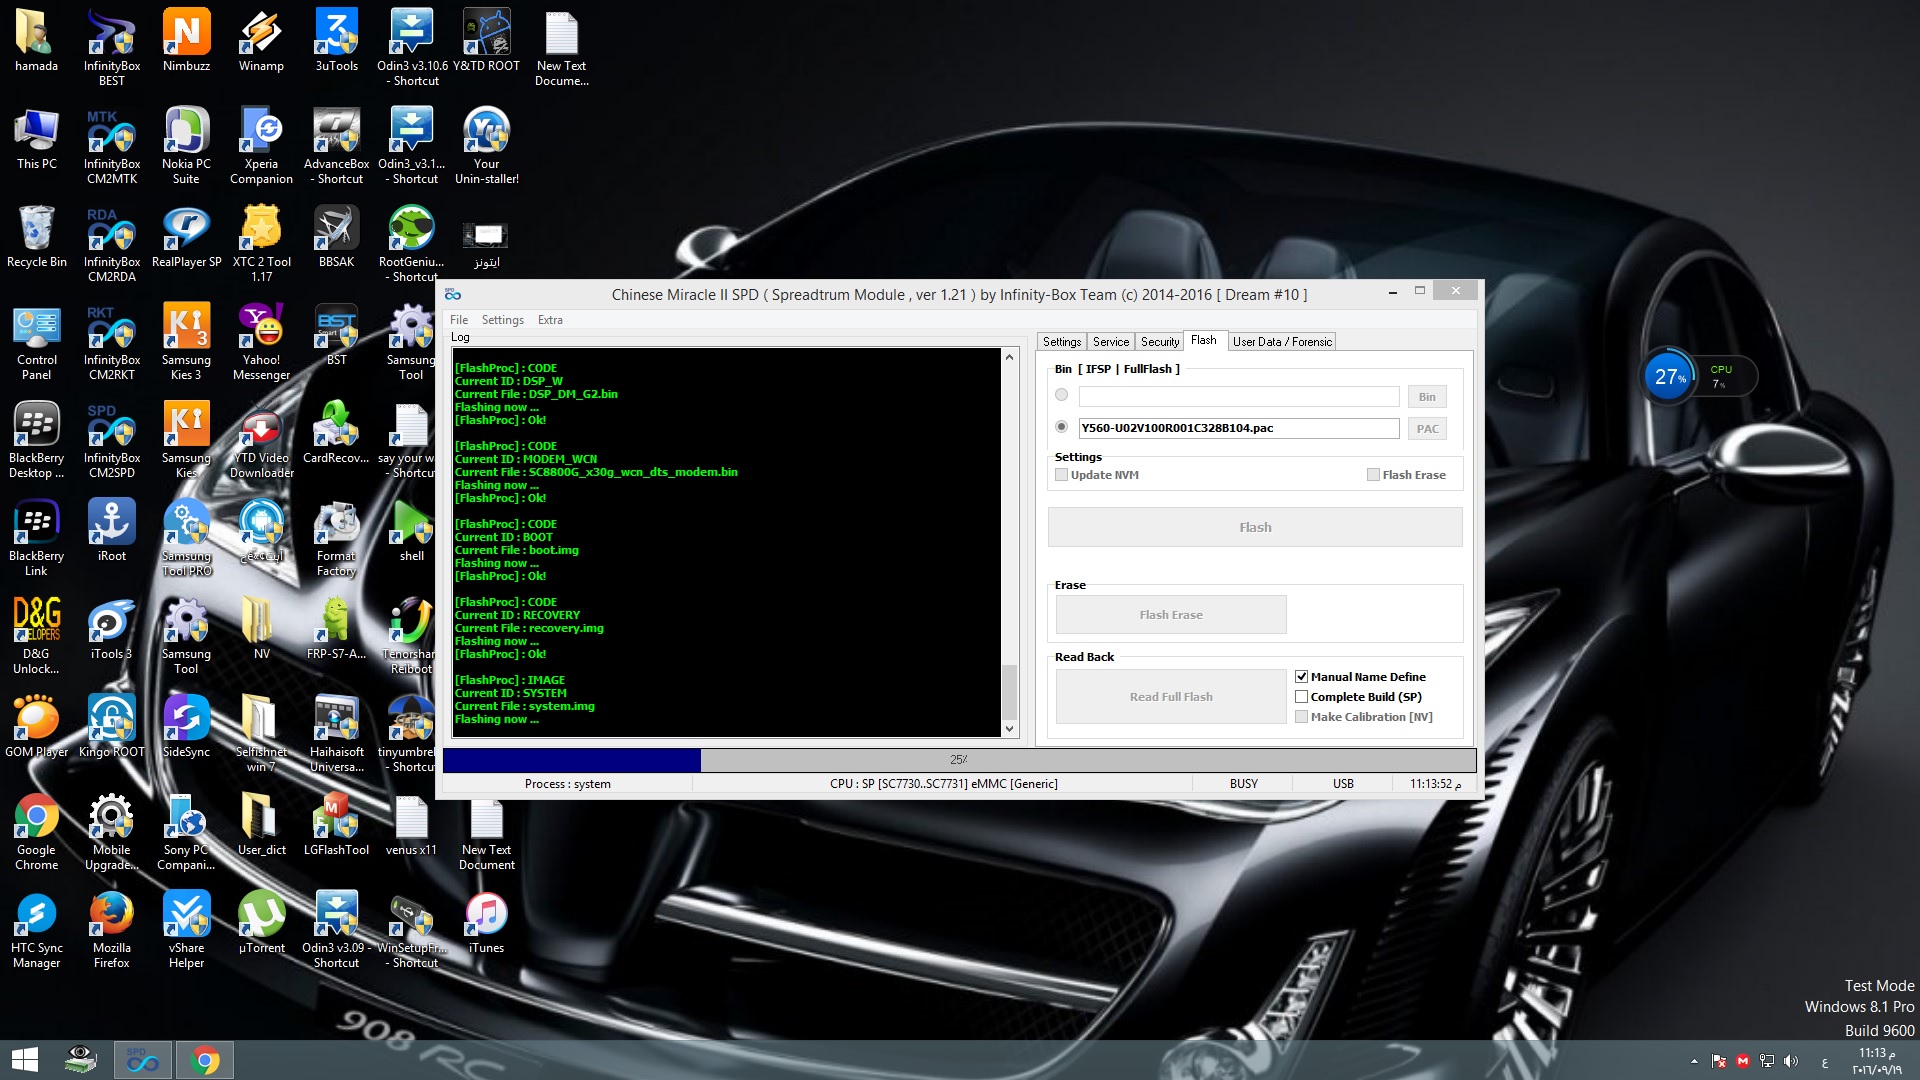Viewport: 1920px width, 1080px height.
Task: Click the log scrollbar up arrow
Action: [x=1009, y=357]
